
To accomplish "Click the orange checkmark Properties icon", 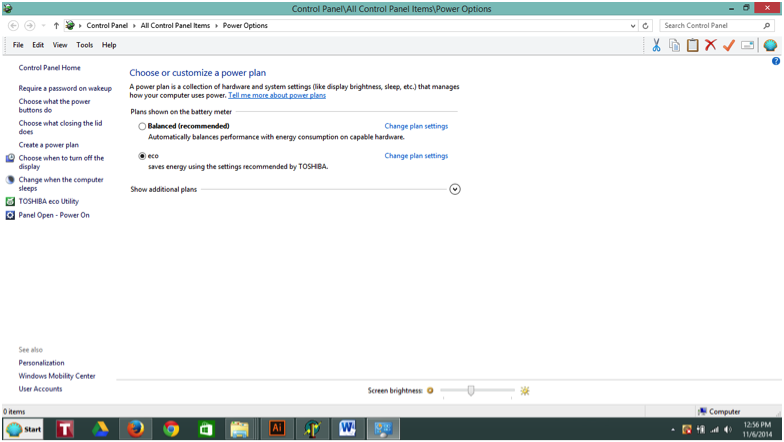I will pos(729,45).
